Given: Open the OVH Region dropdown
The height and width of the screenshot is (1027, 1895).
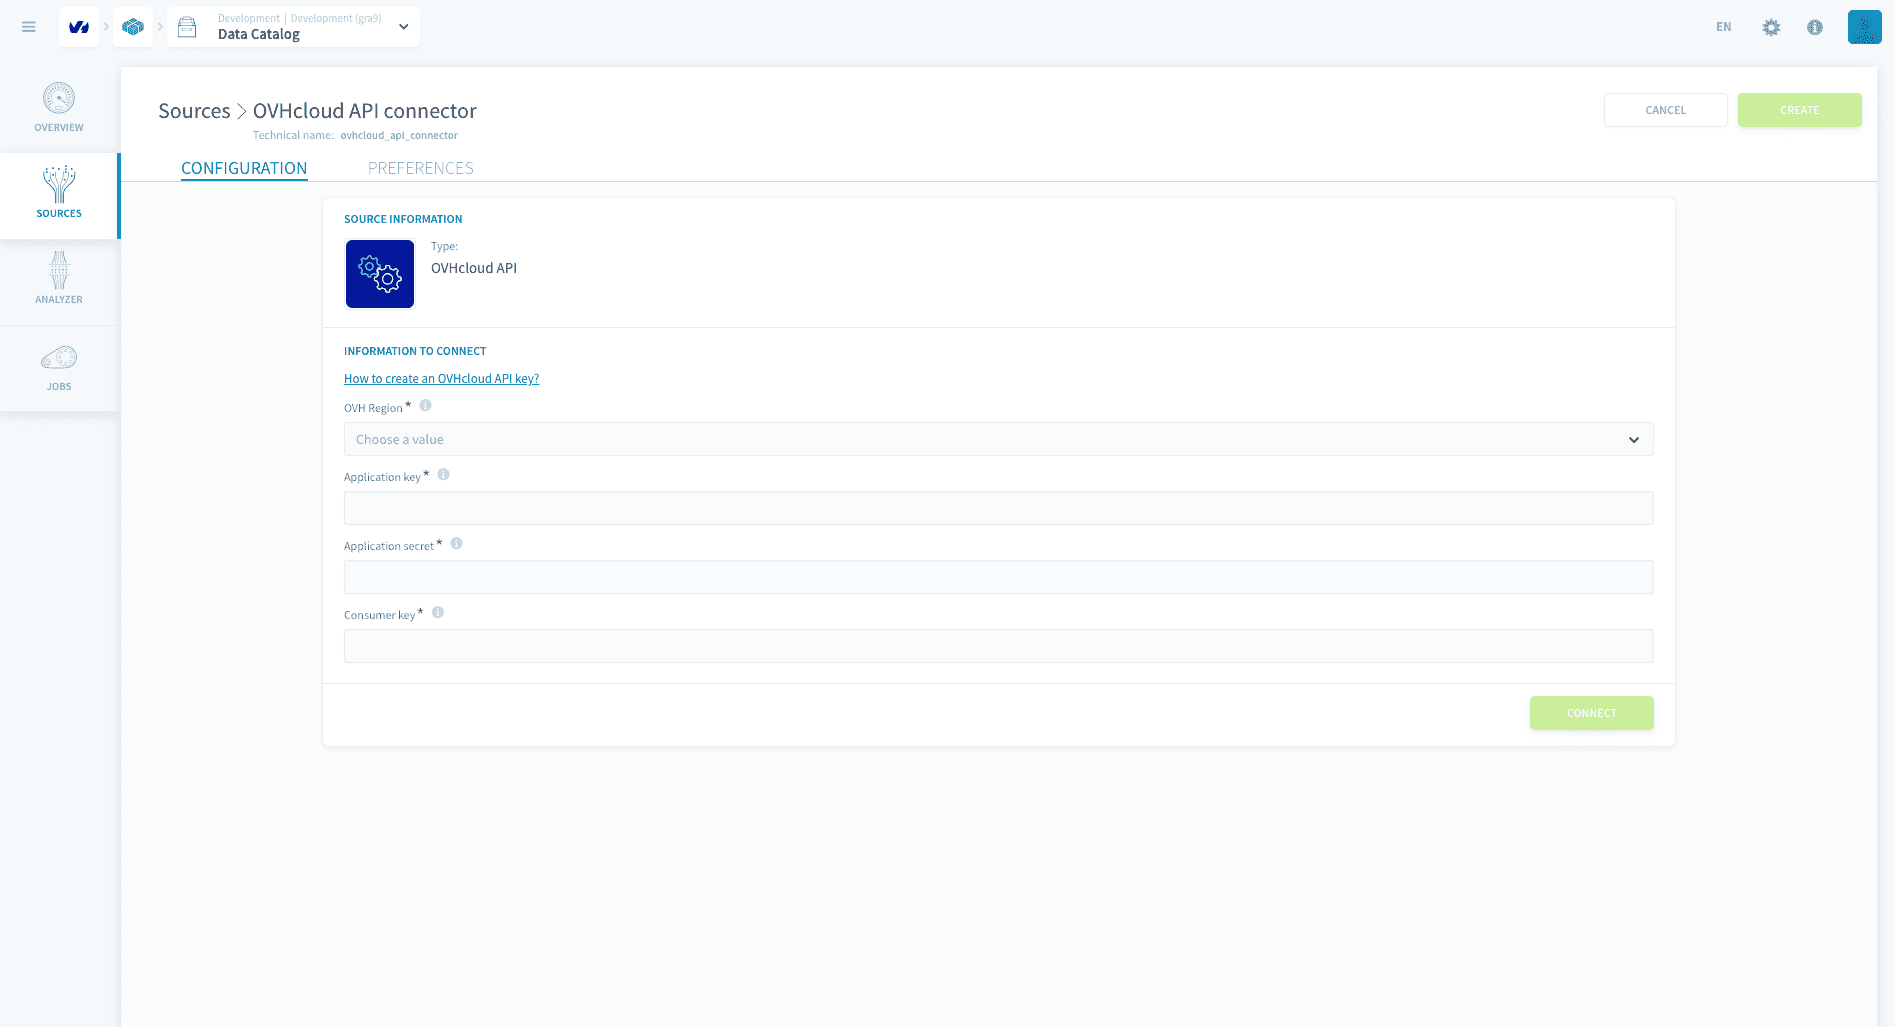Looking at the screenshot, I should point(998,439).
